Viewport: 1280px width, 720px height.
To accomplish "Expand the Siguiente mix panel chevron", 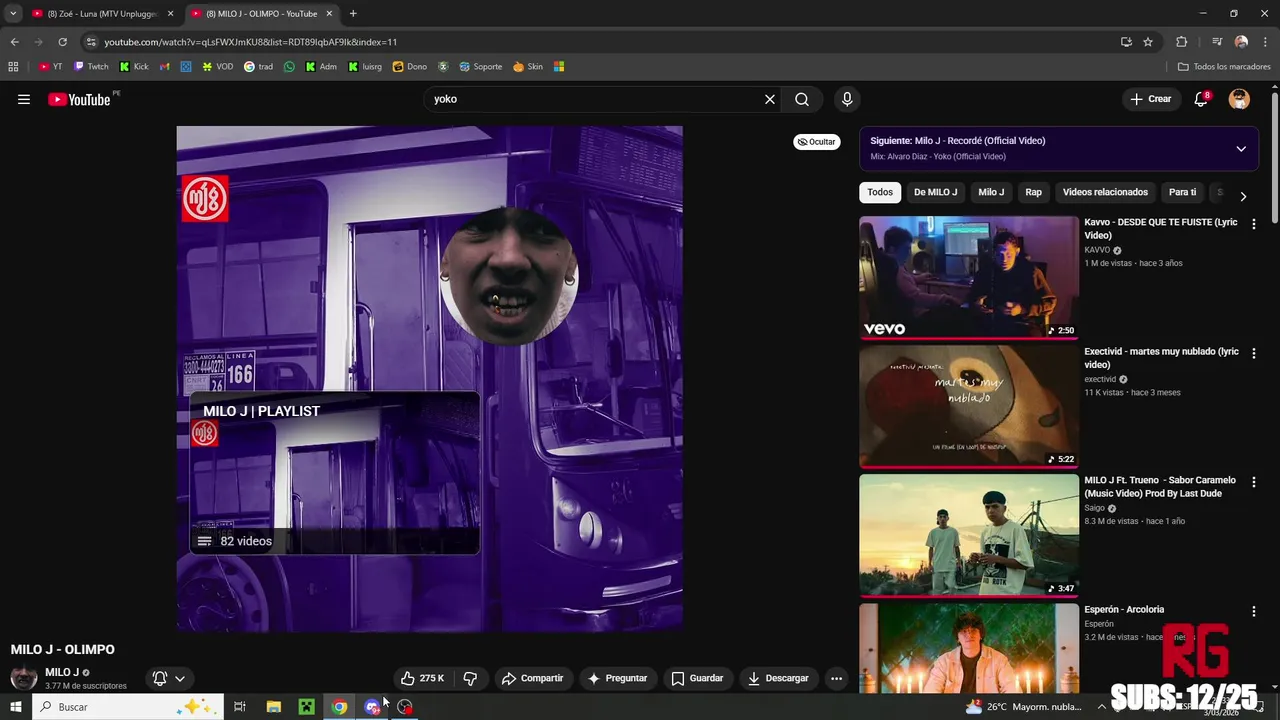I will (1241, 149).
